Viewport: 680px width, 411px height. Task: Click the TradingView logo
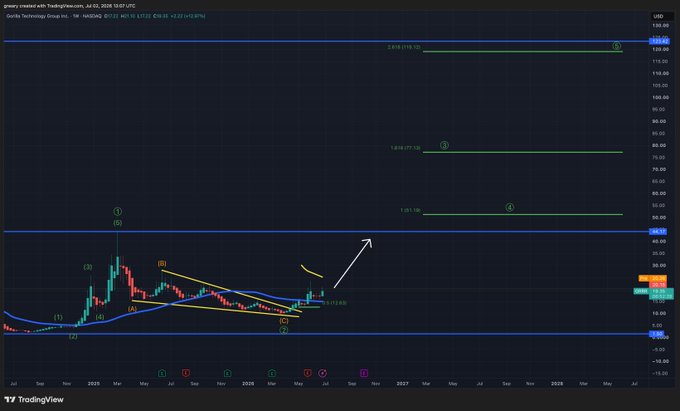34,400
